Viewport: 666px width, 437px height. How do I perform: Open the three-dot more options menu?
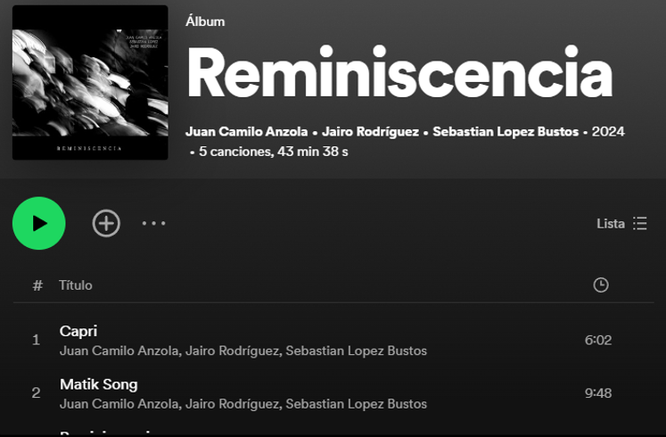pyautogui.click(x=154, y=223)
